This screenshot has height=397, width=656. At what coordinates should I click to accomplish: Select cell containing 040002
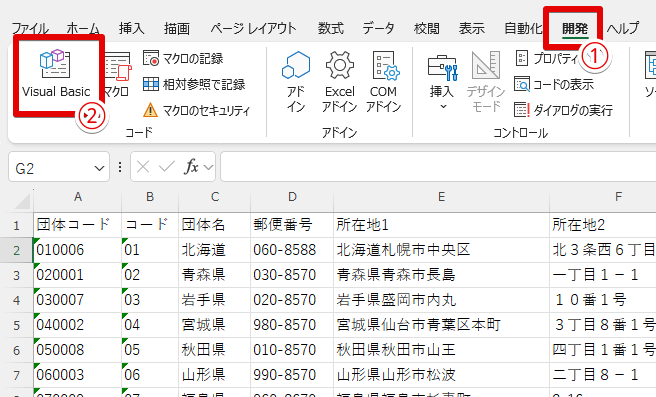[77, 325]
